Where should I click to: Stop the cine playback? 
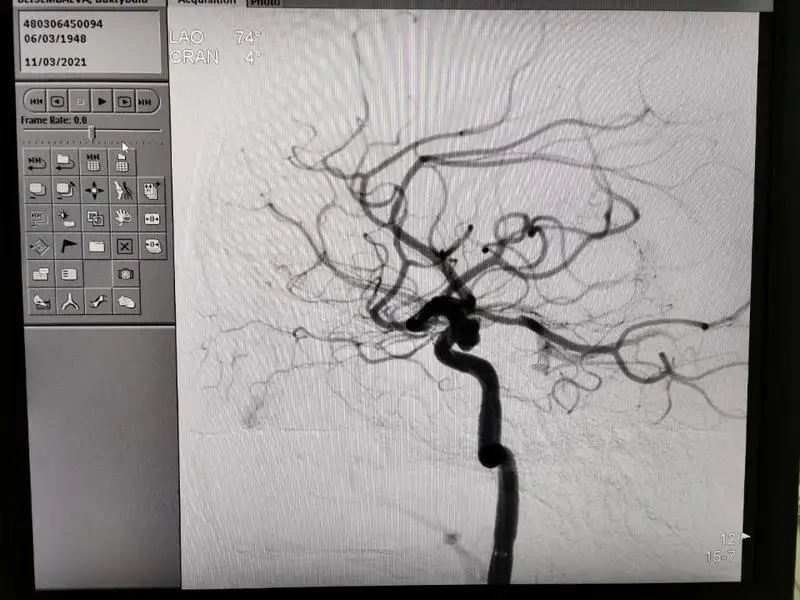(x=80, y=102)
